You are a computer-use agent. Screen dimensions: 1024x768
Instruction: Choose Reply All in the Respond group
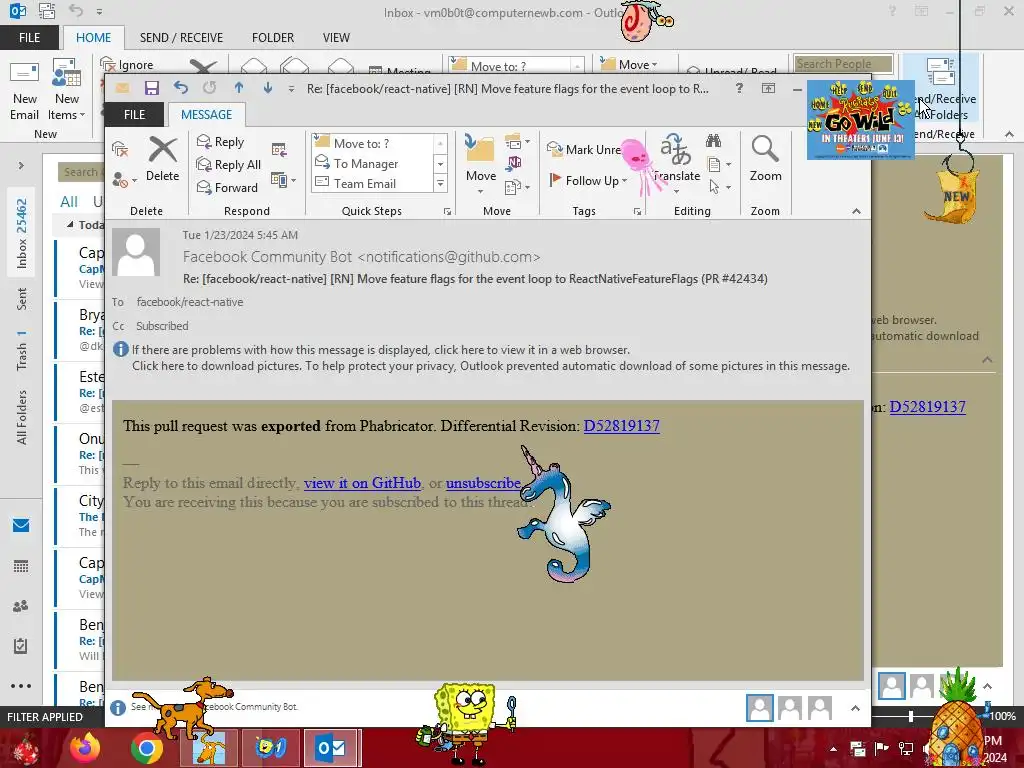(229, 165)
